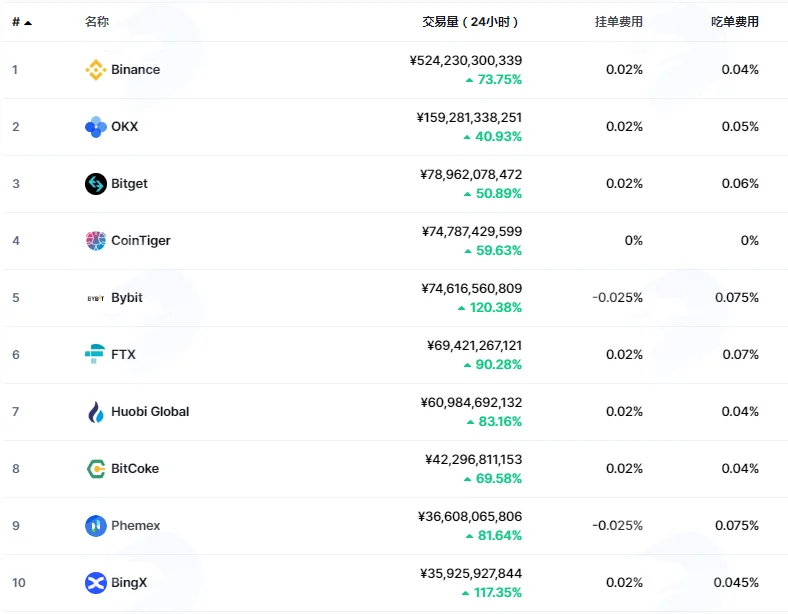Click the Bitget logo icon
Screen dimensions: 788x614
pos(95,184)
